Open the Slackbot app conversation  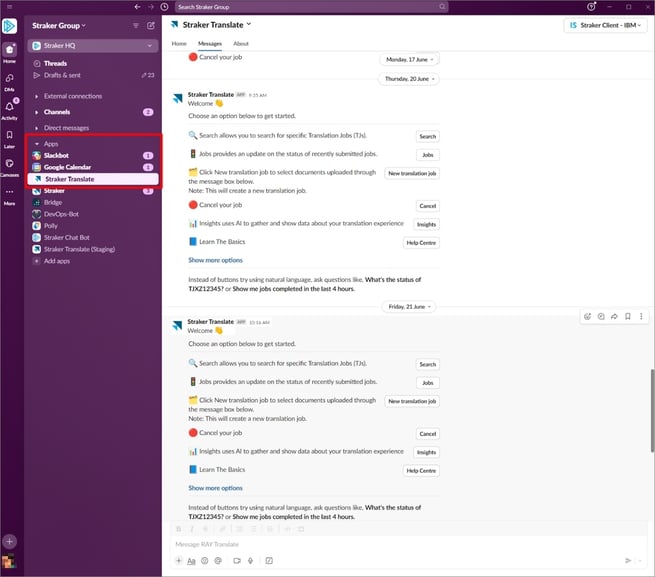[93, 155]
